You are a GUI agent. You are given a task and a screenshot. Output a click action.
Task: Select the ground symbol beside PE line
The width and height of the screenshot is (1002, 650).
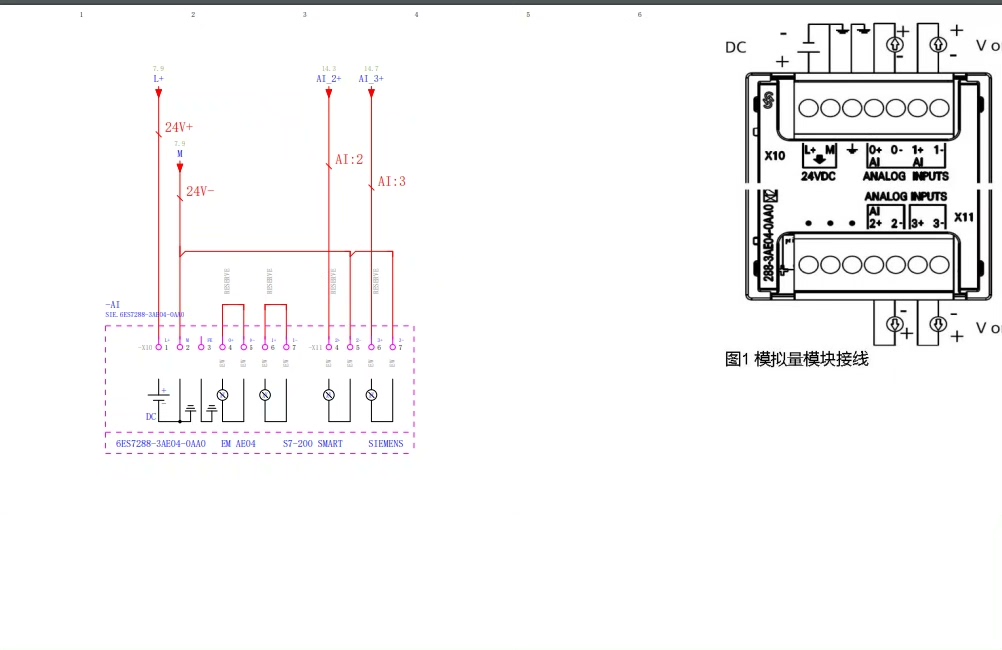212,409
